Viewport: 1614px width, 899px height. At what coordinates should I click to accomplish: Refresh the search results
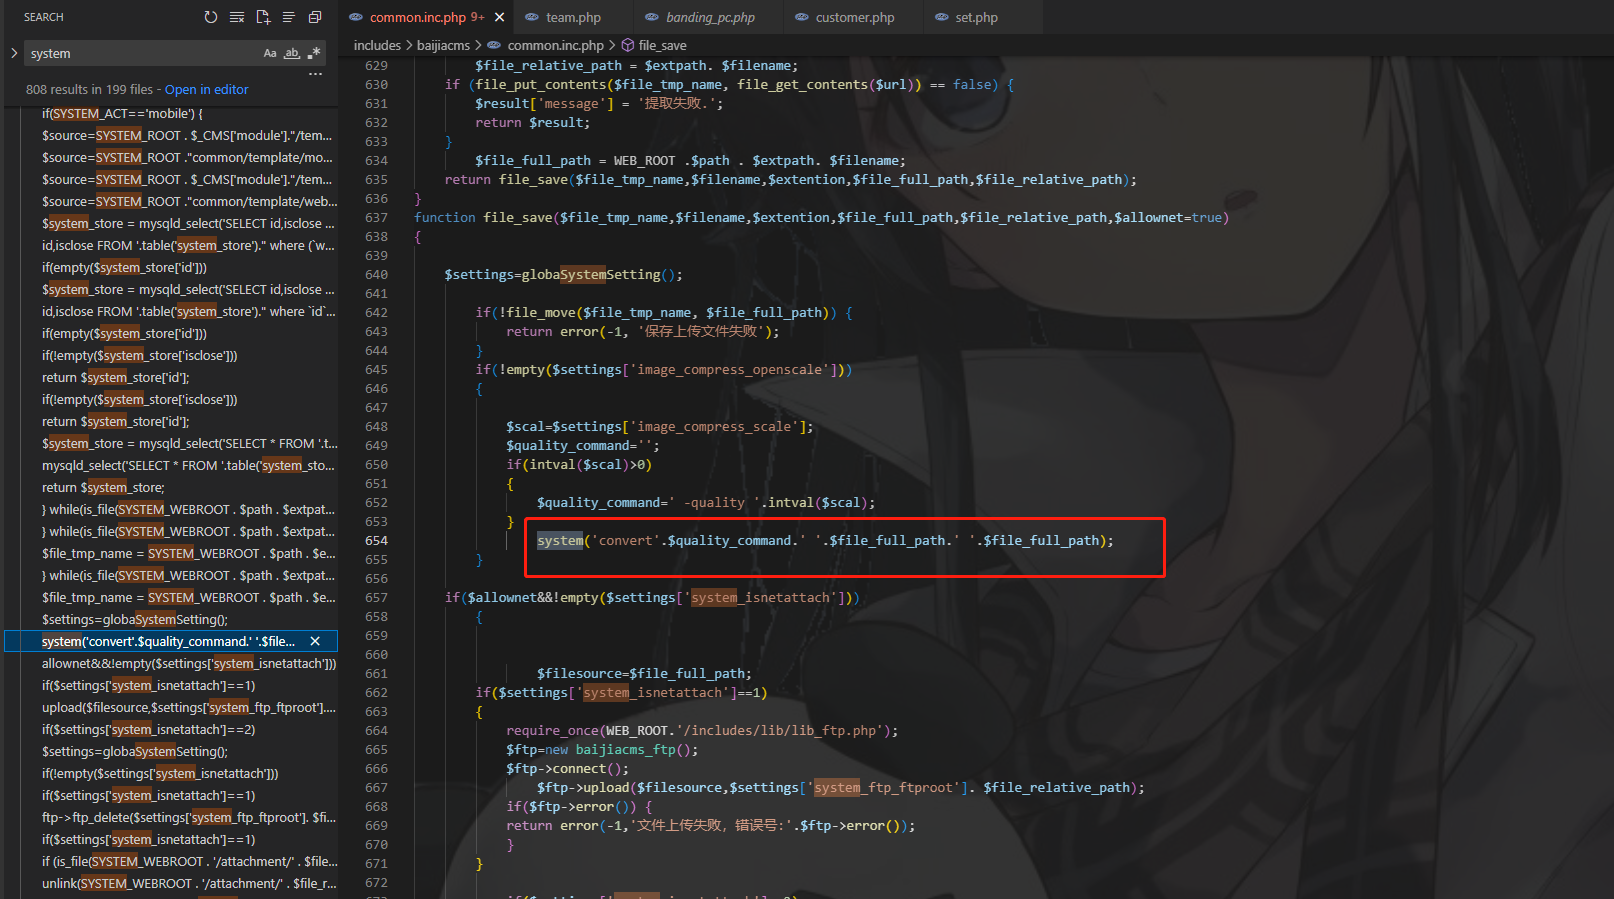210,17
